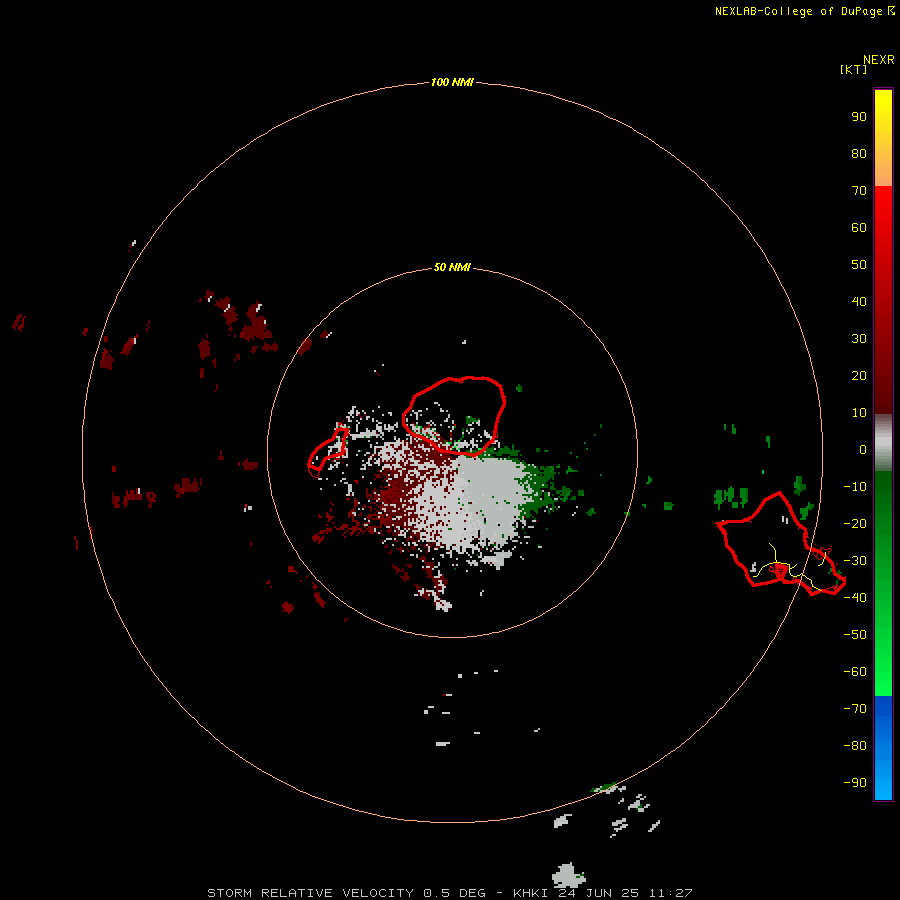This screenshot has width=900, height=900.
Task: Click the 20 value on velocity scale
Action: [x=859, y=375]
